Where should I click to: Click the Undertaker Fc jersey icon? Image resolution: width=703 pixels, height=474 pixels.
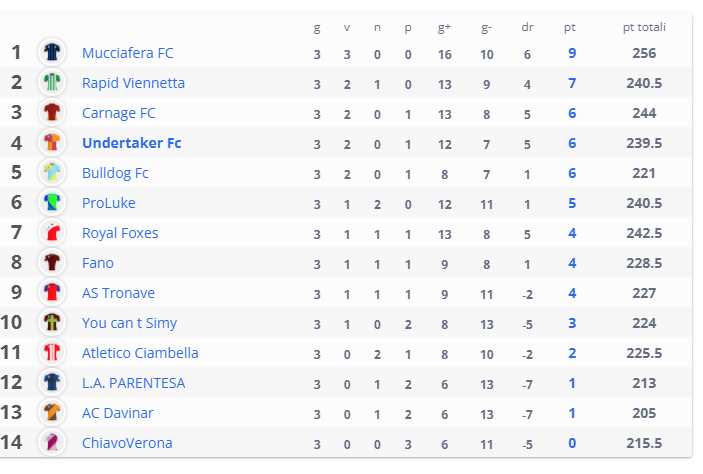point(52,142)
